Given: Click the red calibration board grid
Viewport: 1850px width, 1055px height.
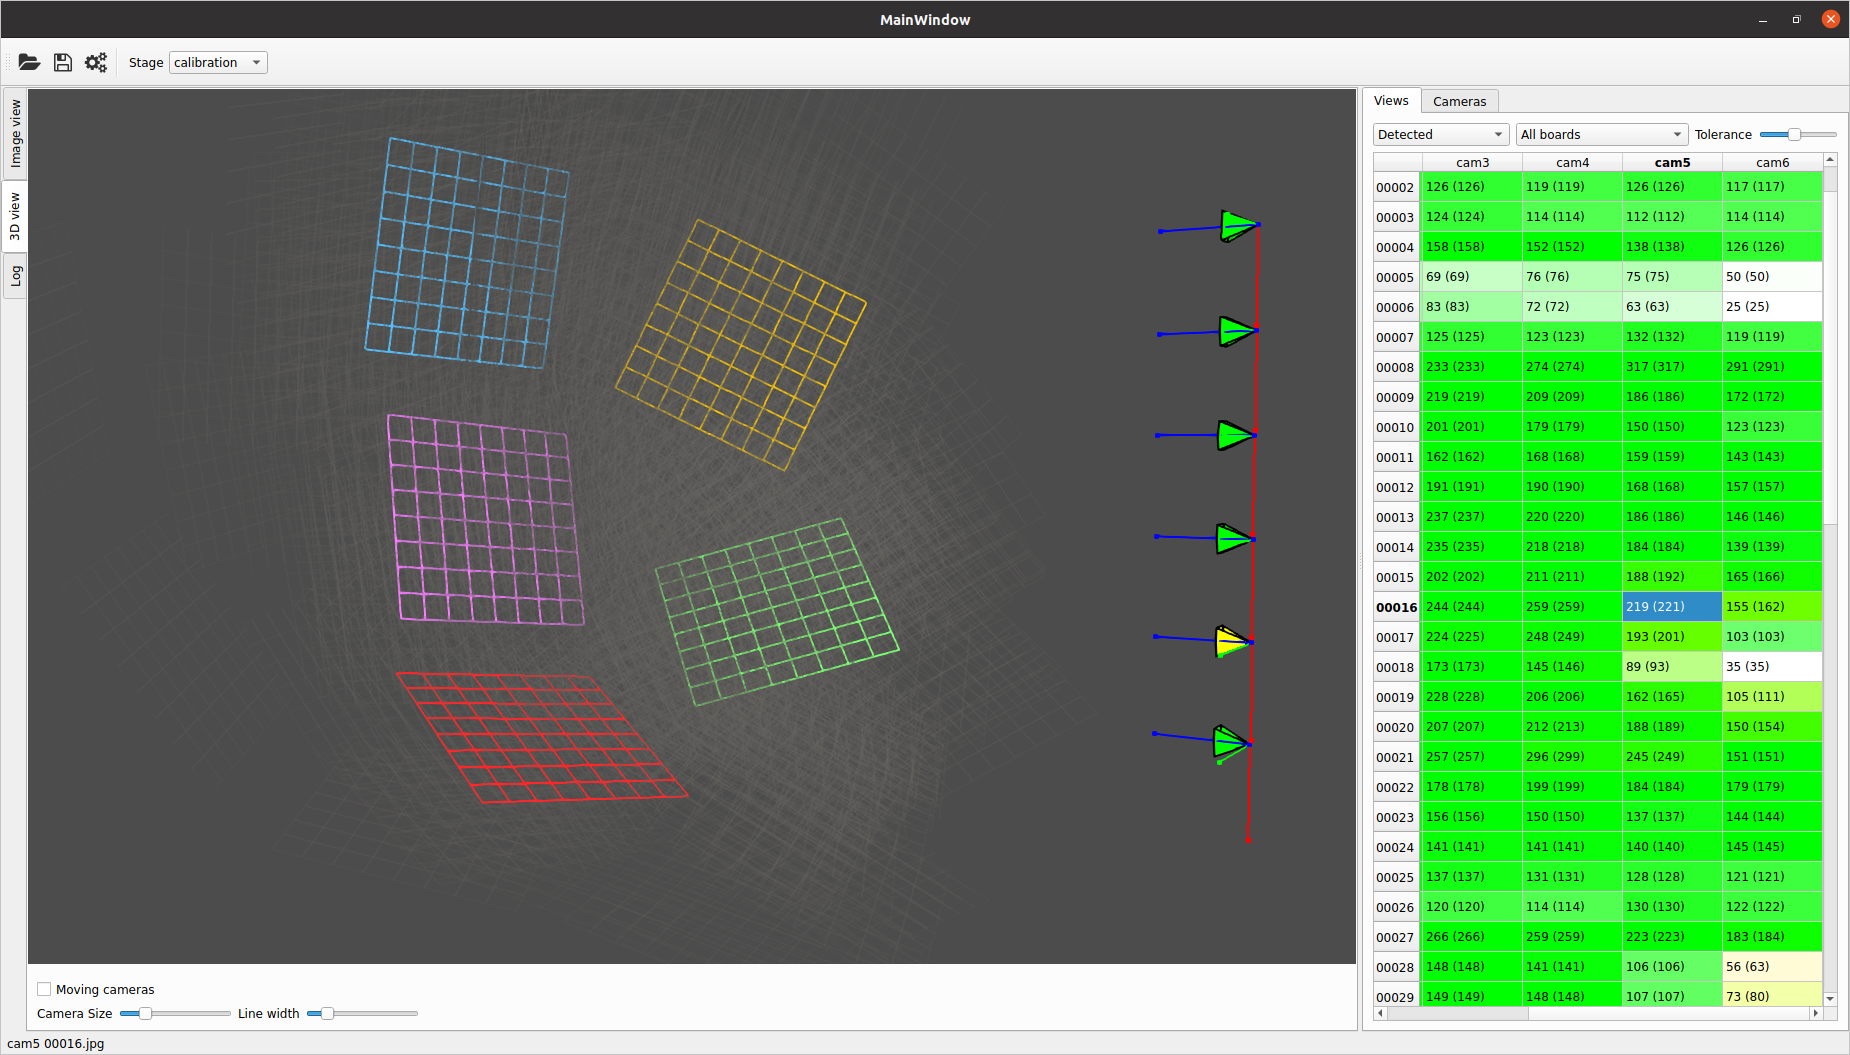Looking at the screenshot, I should coord(541,737).
